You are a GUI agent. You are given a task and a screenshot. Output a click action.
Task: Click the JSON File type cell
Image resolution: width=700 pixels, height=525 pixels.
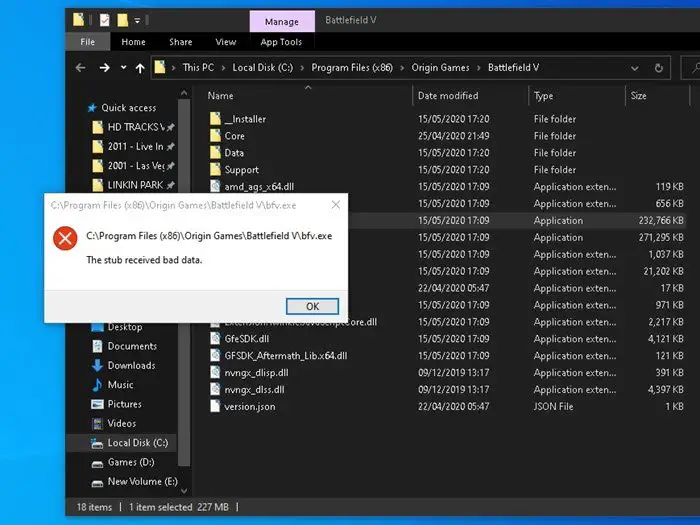[x=553, y=407]
